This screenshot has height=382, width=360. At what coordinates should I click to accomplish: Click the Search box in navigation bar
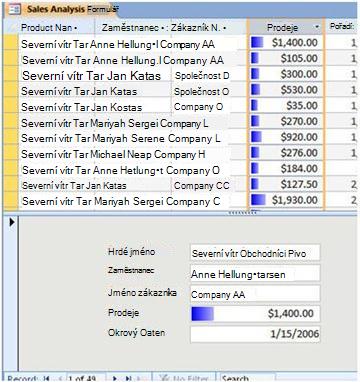[x=248, y=378]
